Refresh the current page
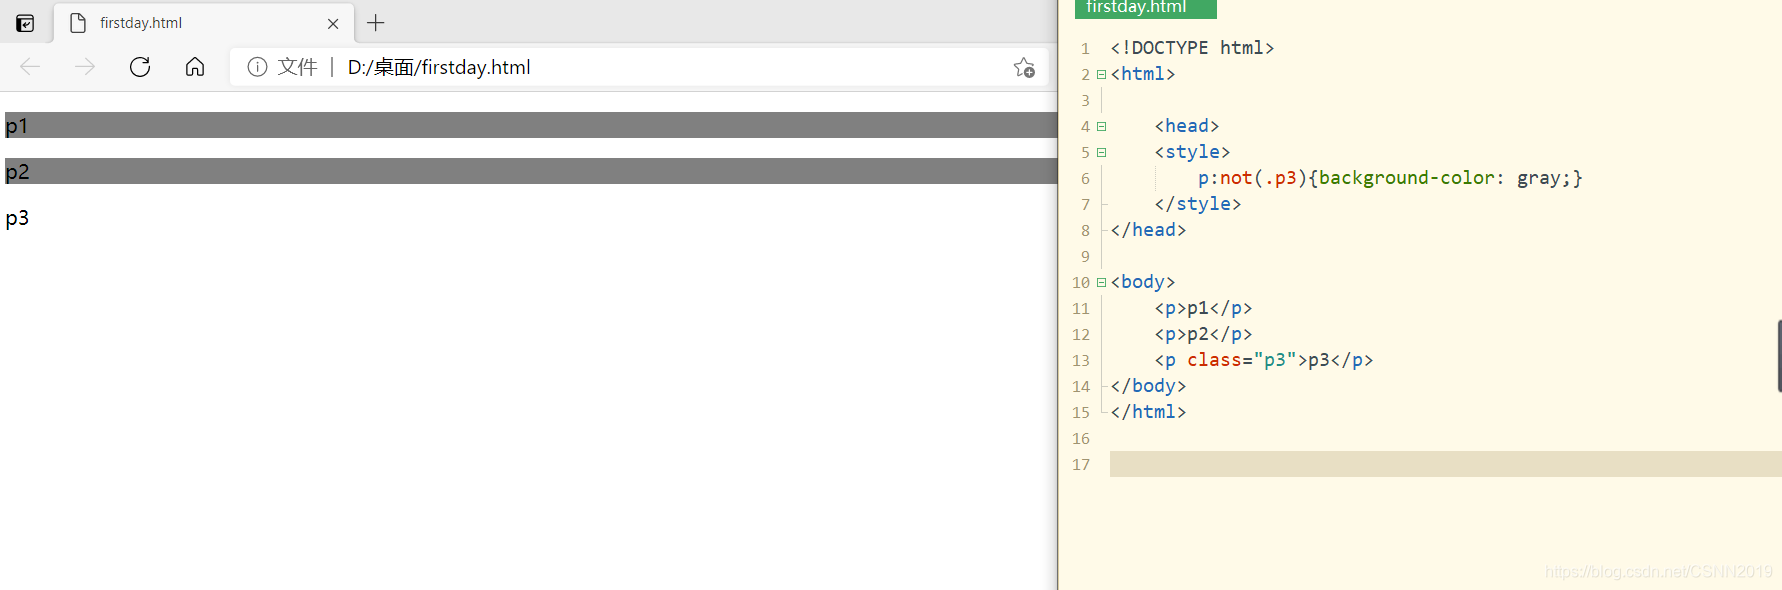This screenshot has width=1782, height=590. (140, 67)
